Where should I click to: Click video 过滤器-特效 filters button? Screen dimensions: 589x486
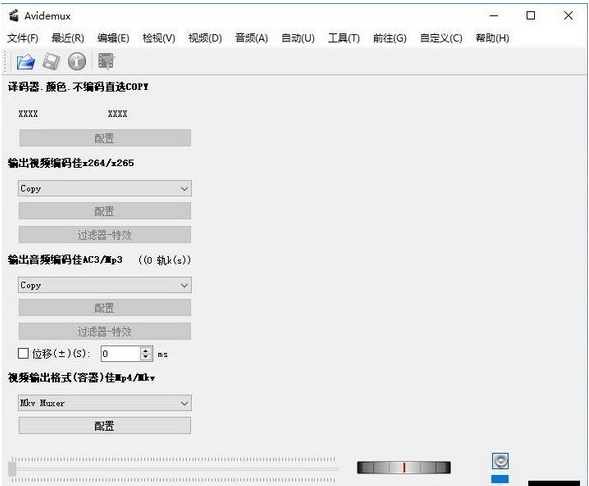(x=105, y=235)
